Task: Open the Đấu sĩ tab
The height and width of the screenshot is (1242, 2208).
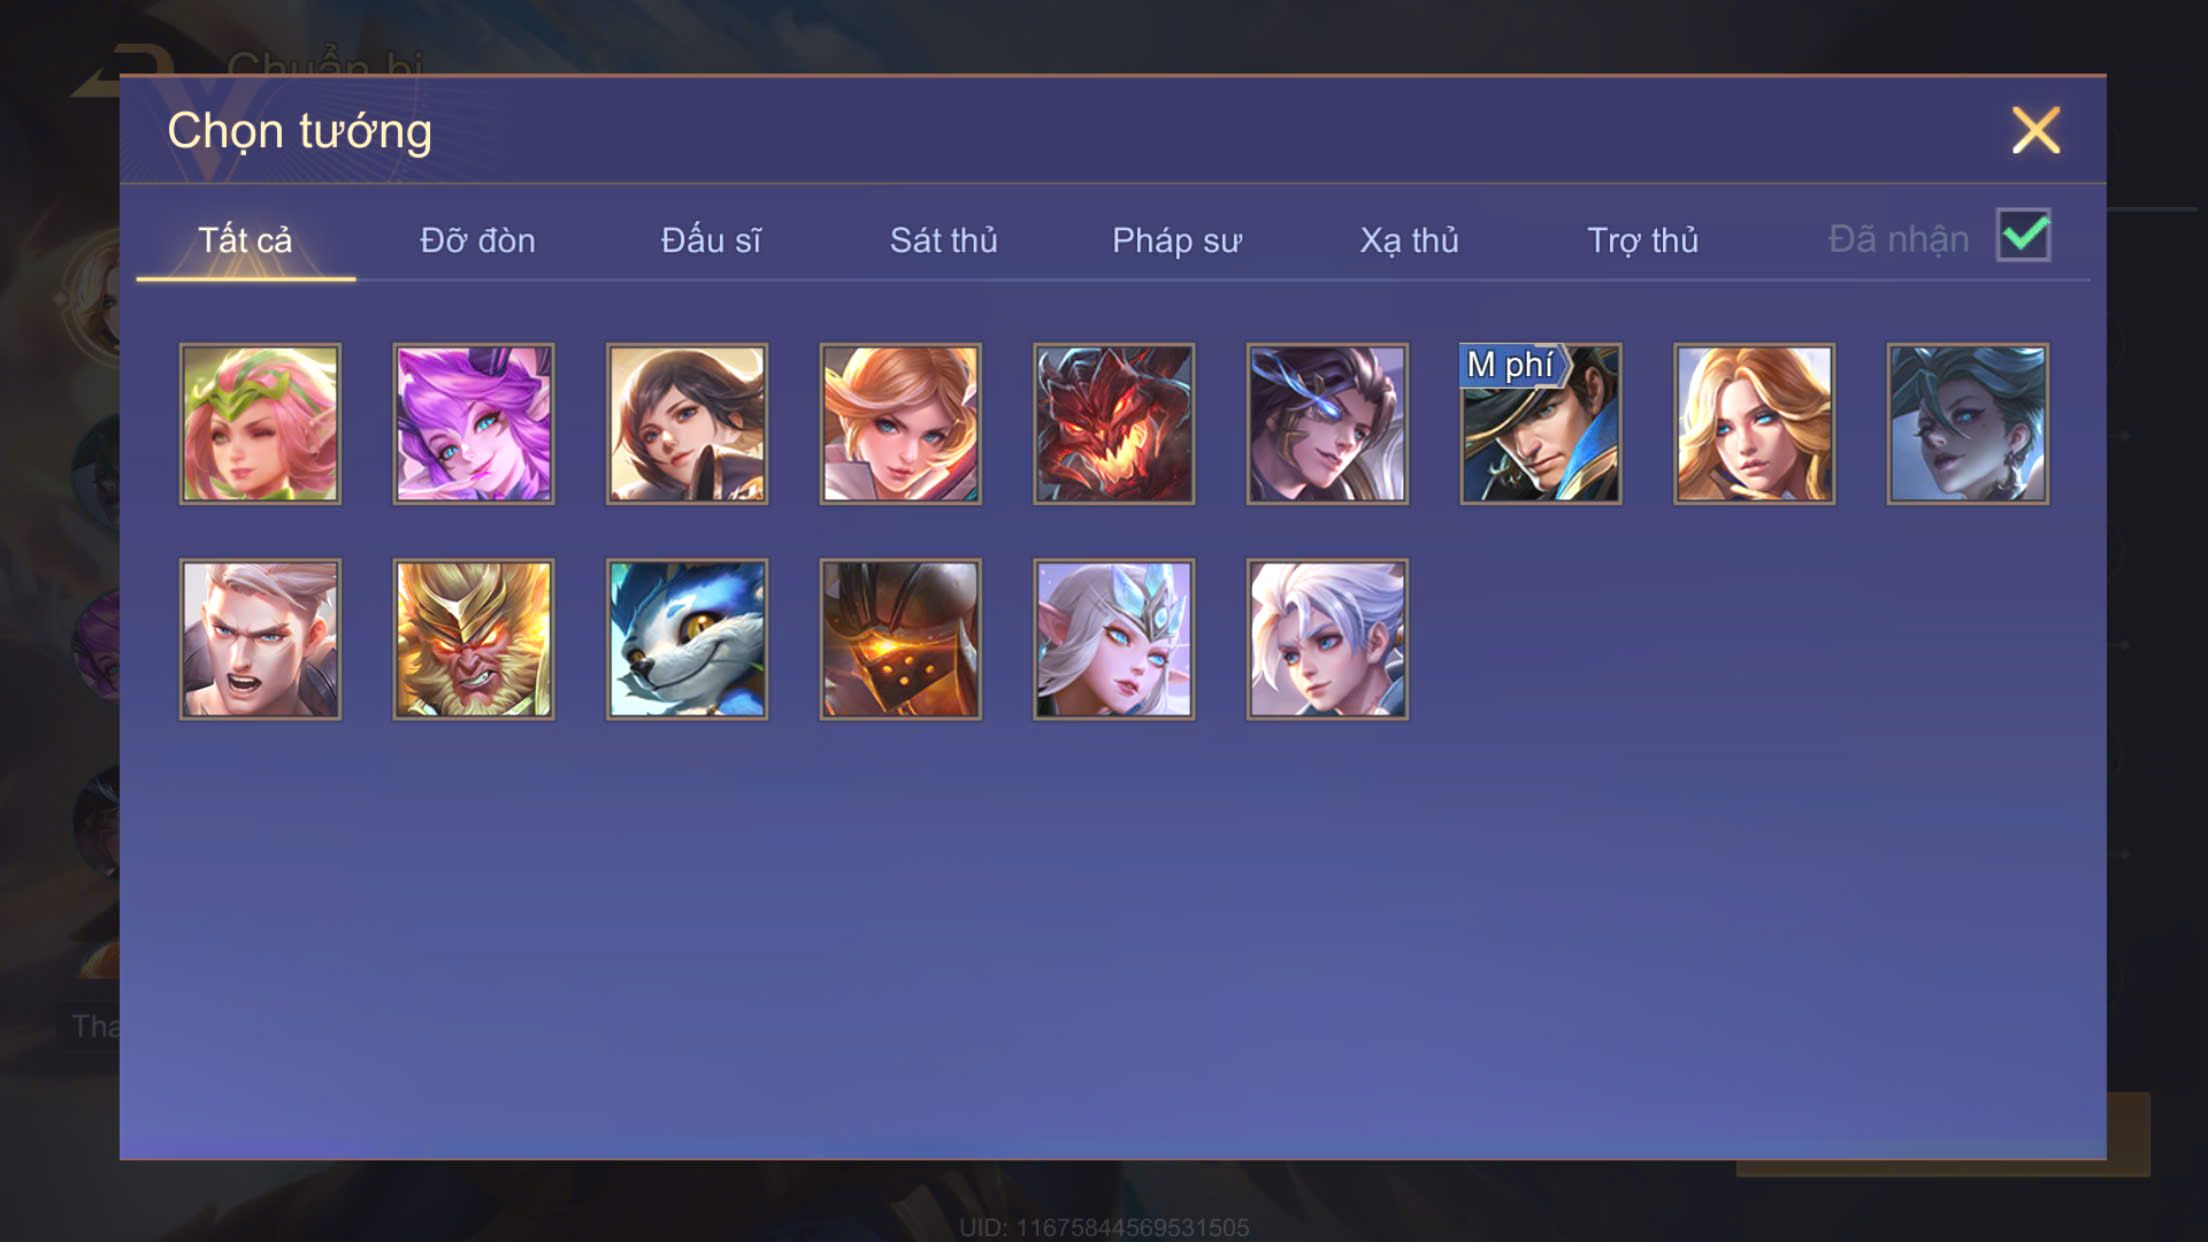Action: pos(711,240)
